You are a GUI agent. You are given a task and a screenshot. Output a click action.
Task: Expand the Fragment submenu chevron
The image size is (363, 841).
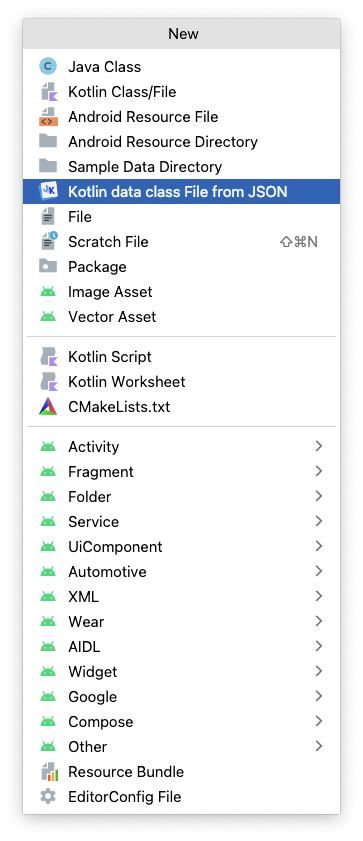[x=319, y=471]
